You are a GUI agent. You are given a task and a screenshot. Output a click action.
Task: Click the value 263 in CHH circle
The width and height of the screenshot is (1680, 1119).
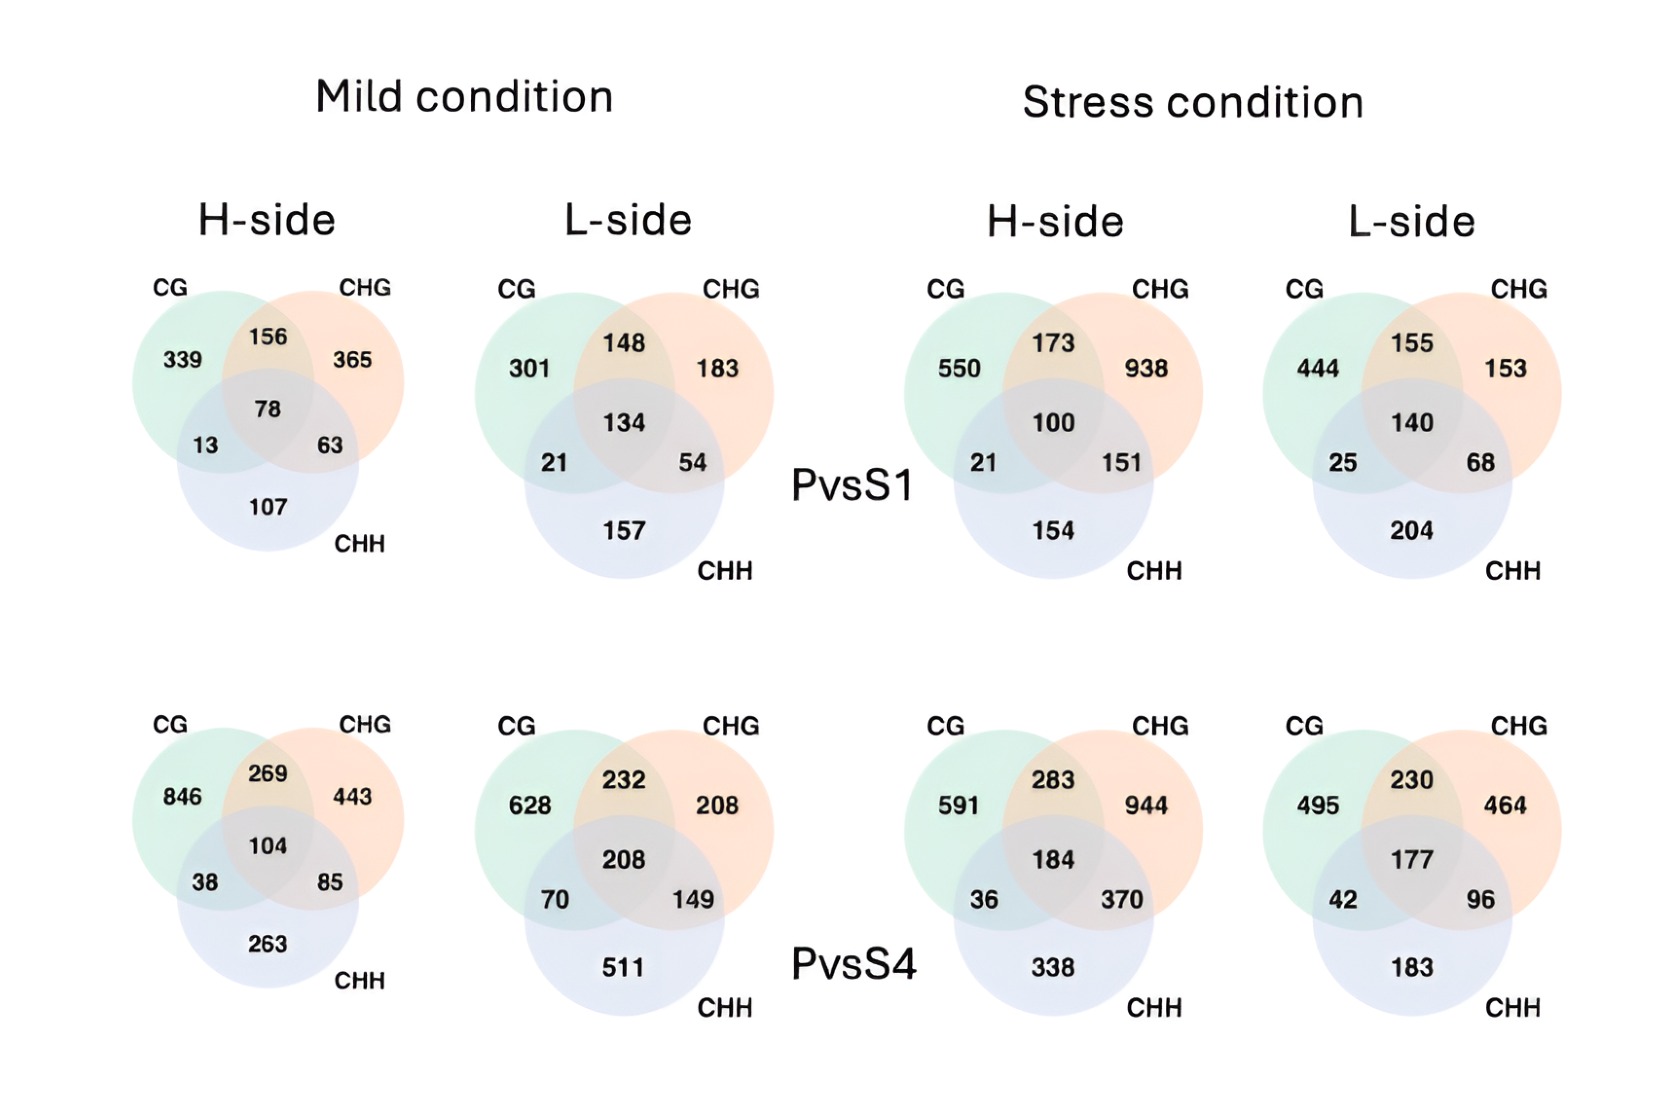coord(268,944)
